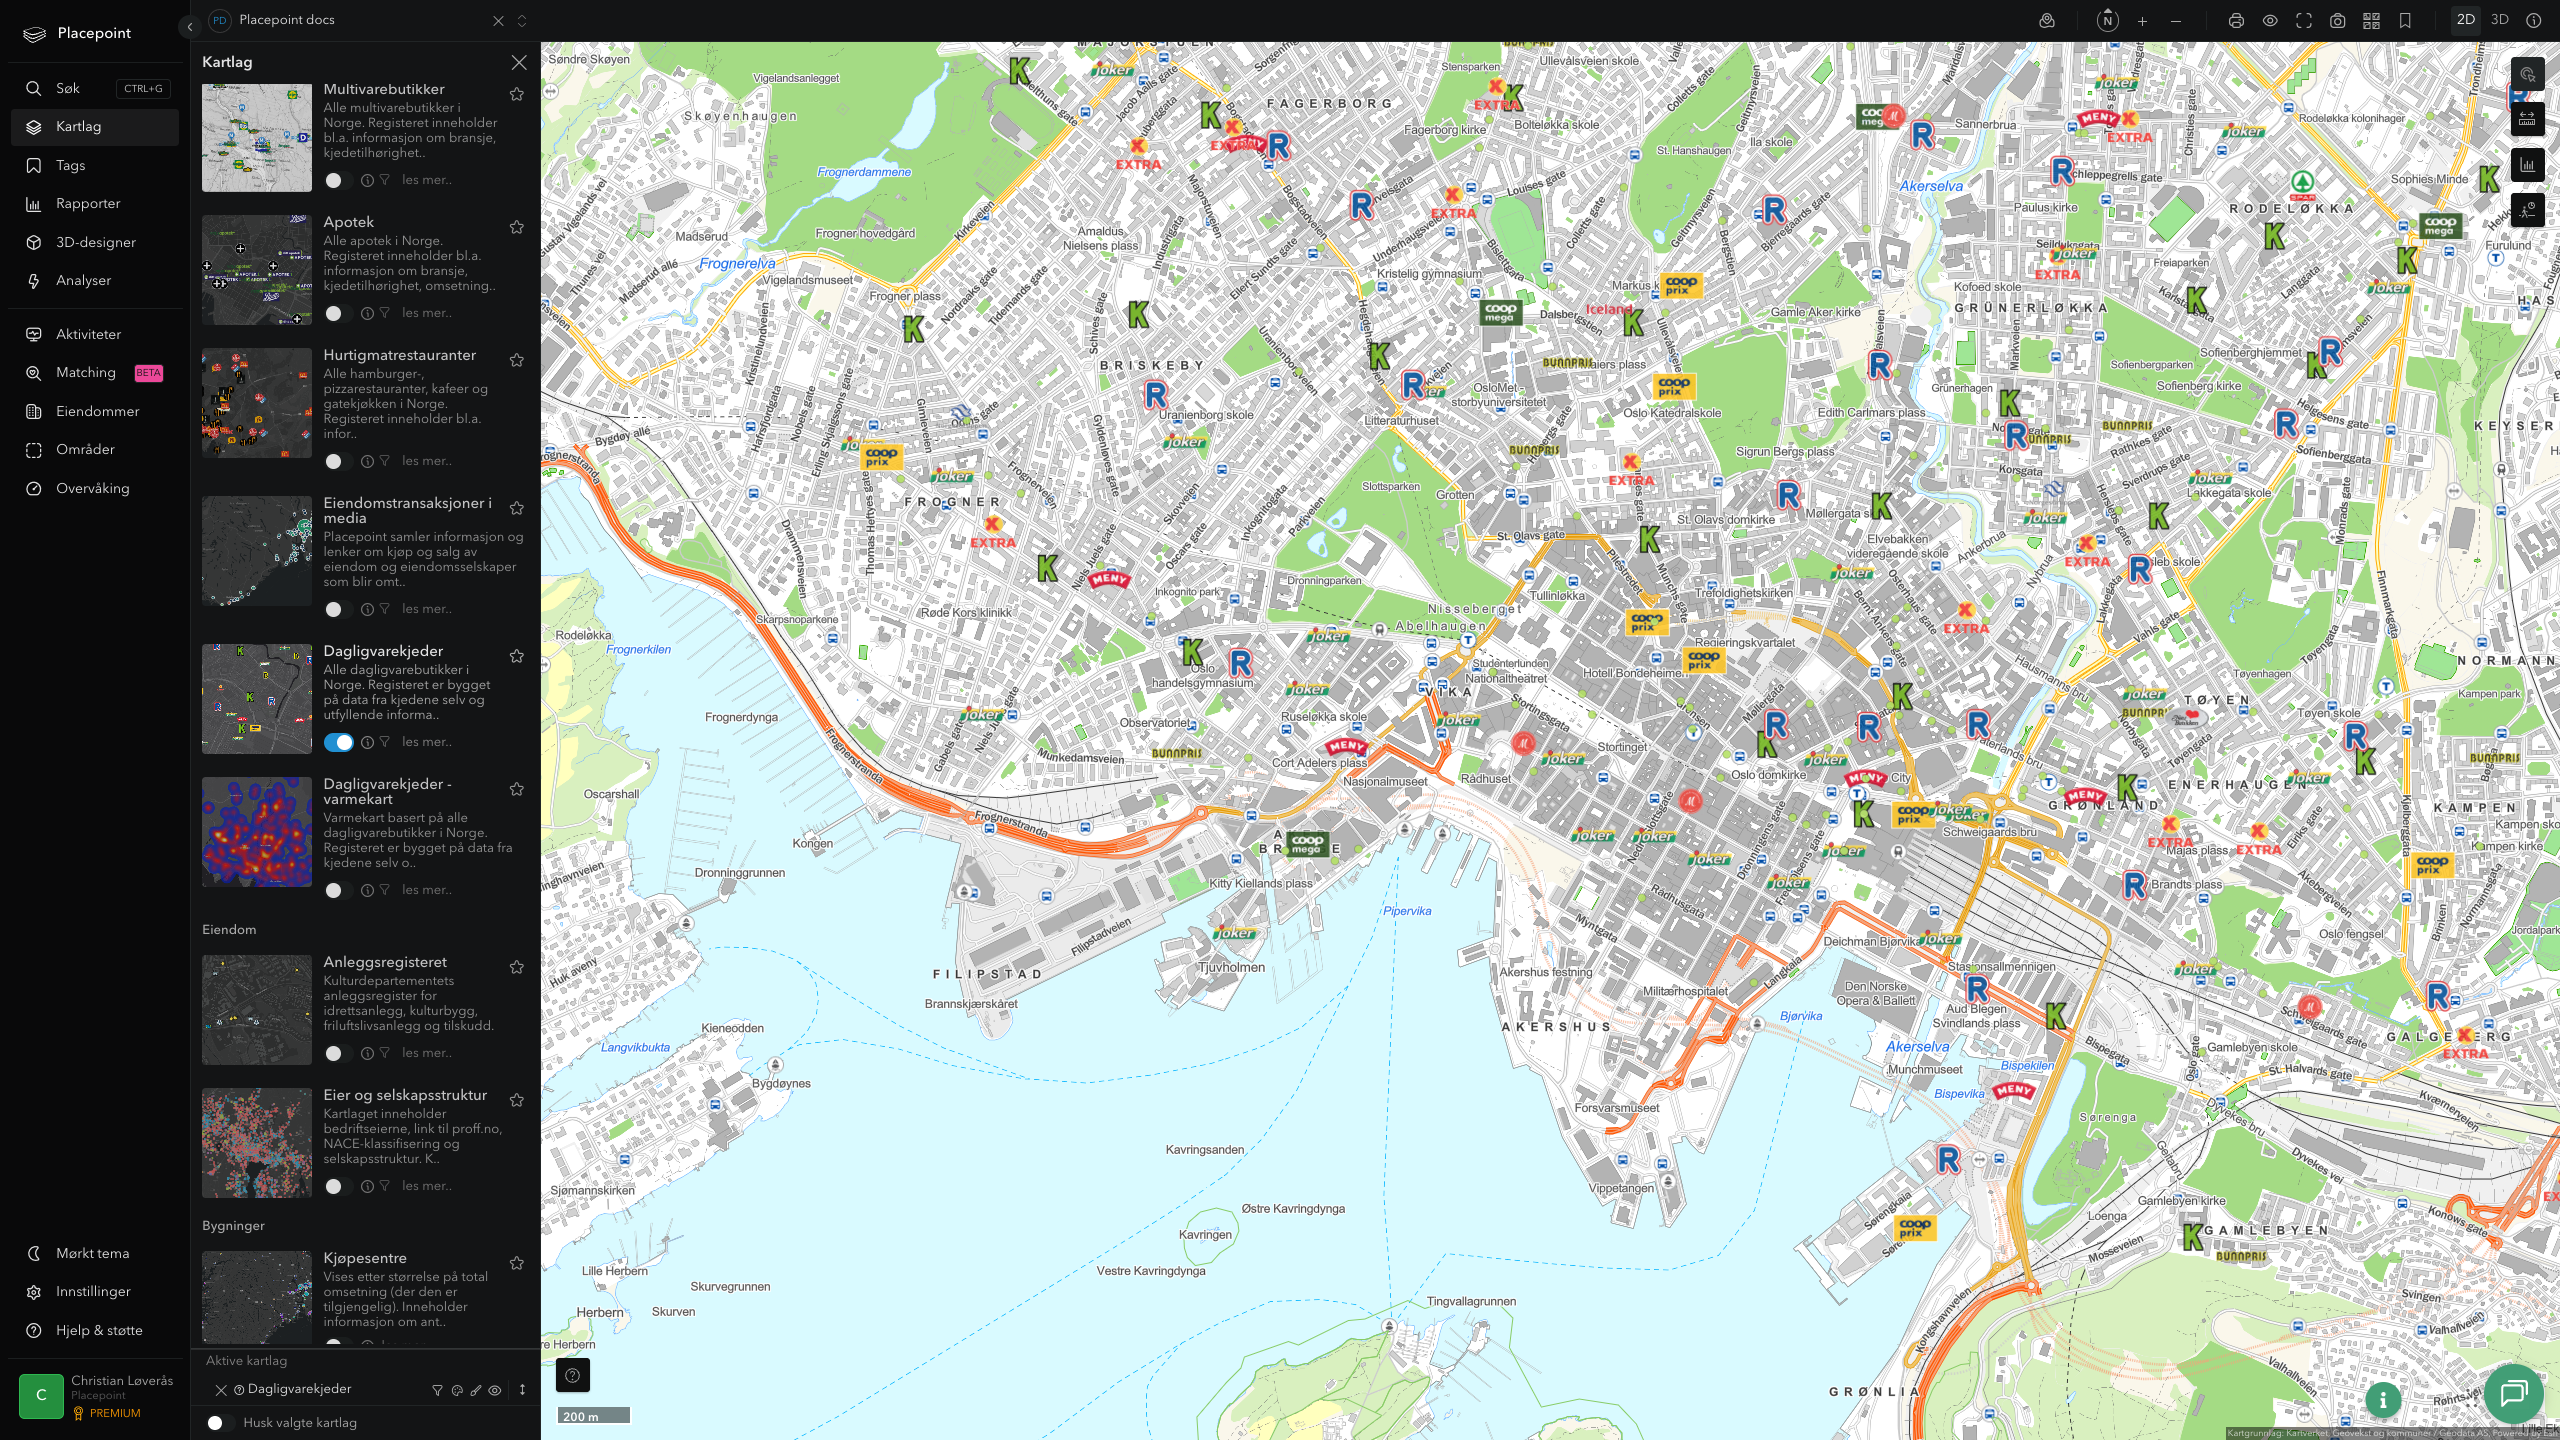The width and height of the screenshot is (2560, 1440).
Task: Open Rapporter in the sidebar
Action: point(95,204)
